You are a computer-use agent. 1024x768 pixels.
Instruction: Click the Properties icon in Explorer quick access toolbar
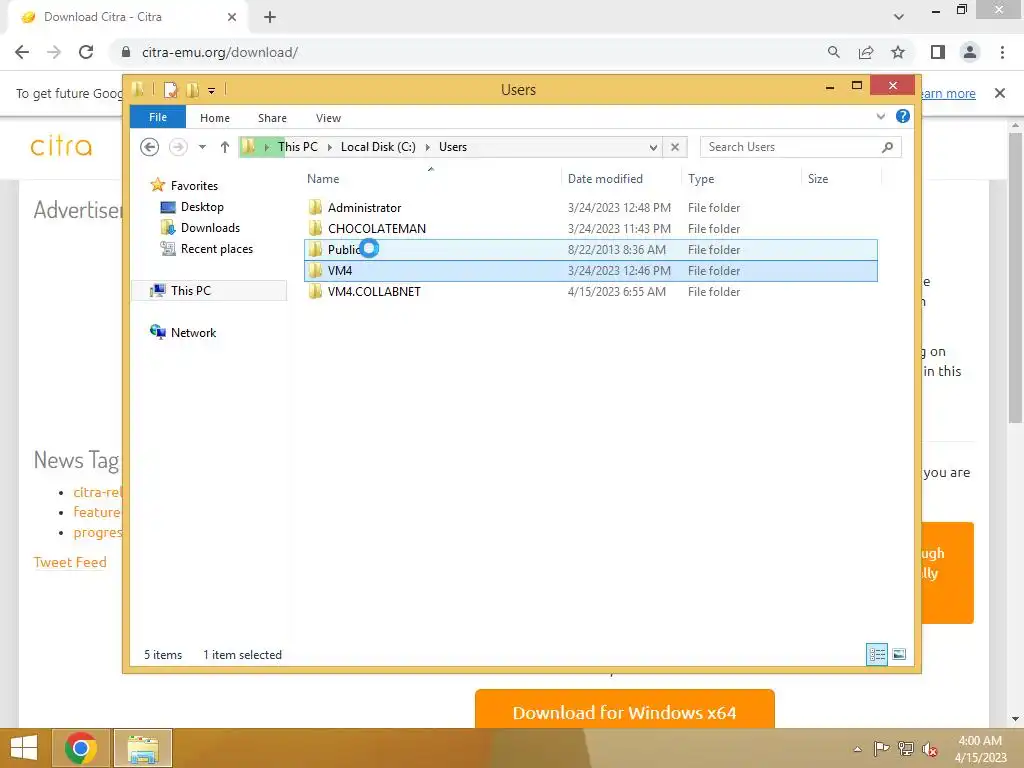point(170,89)
